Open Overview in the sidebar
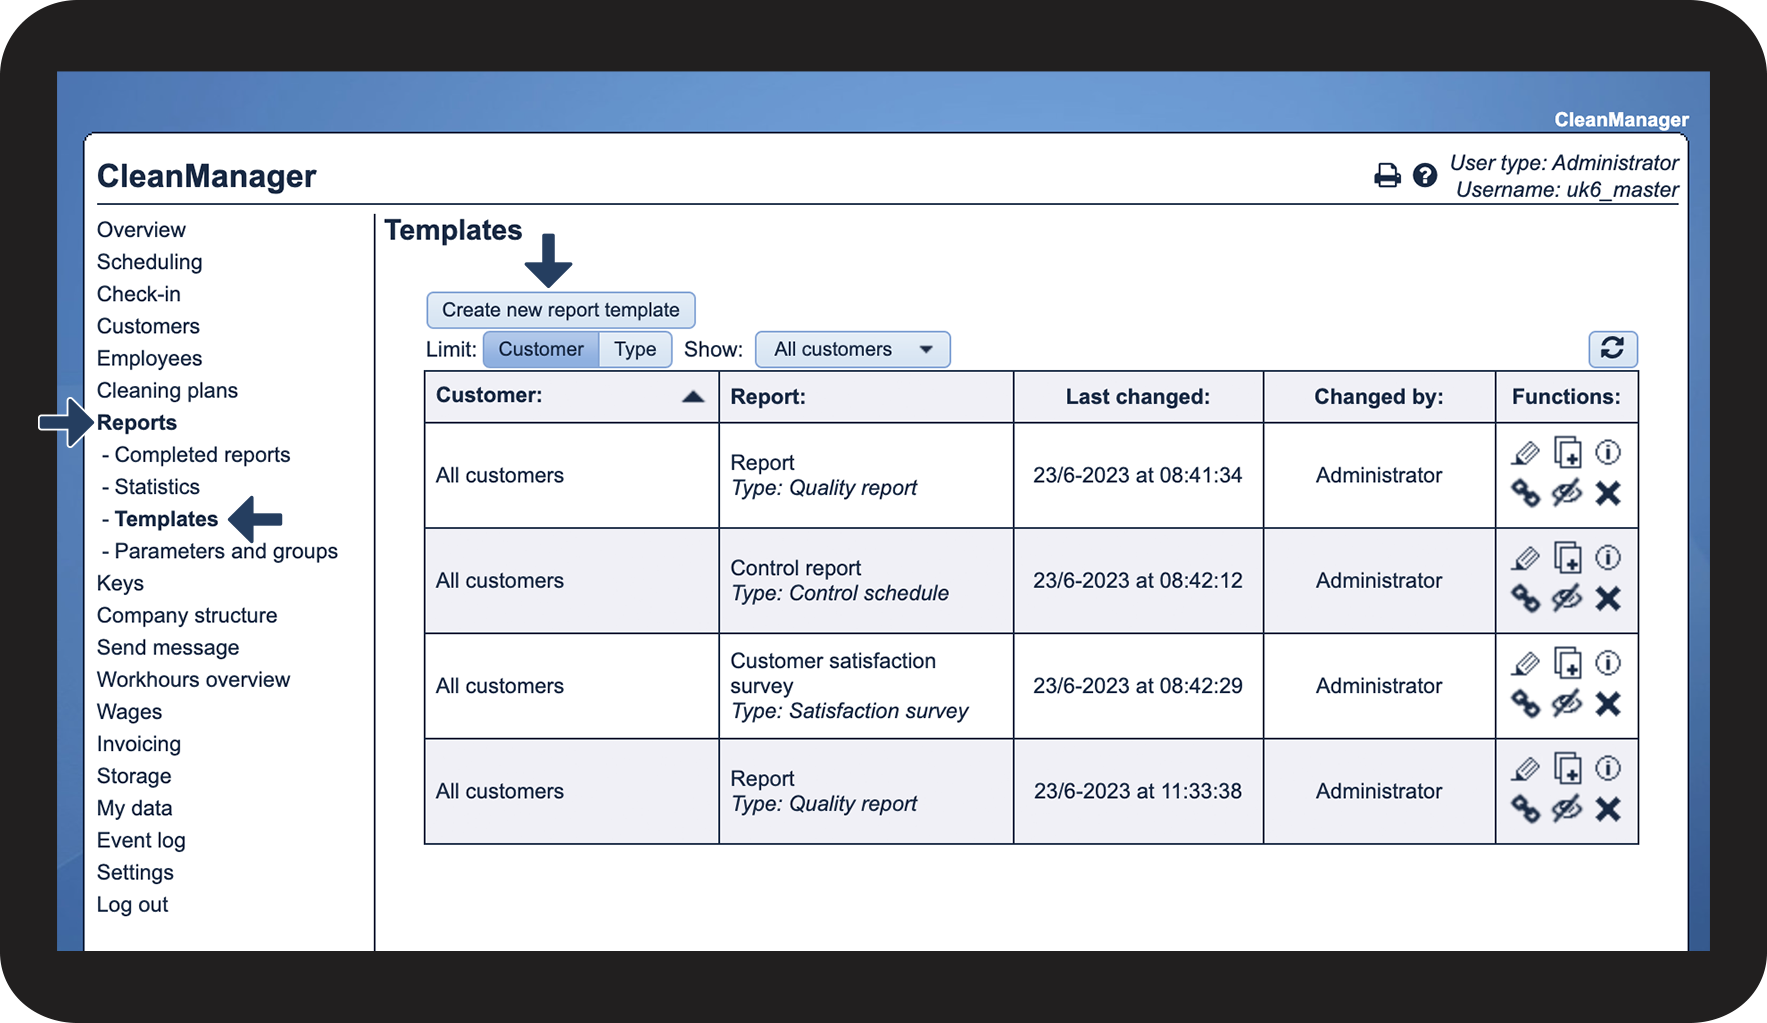This screenshot has height=1023, width=1767. (x=141, y=230)
